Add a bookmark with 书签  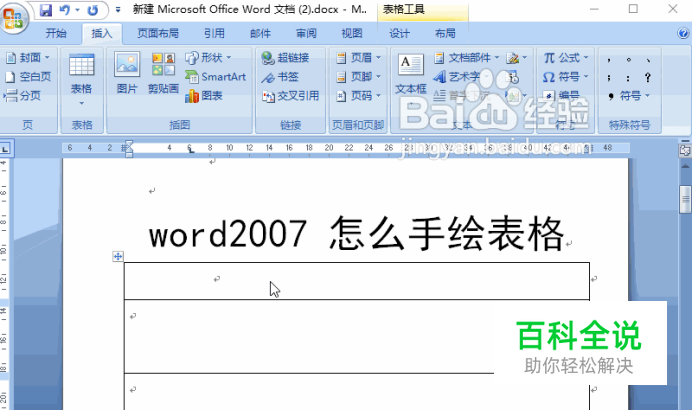pyautogui.click(x=279, y=77)
